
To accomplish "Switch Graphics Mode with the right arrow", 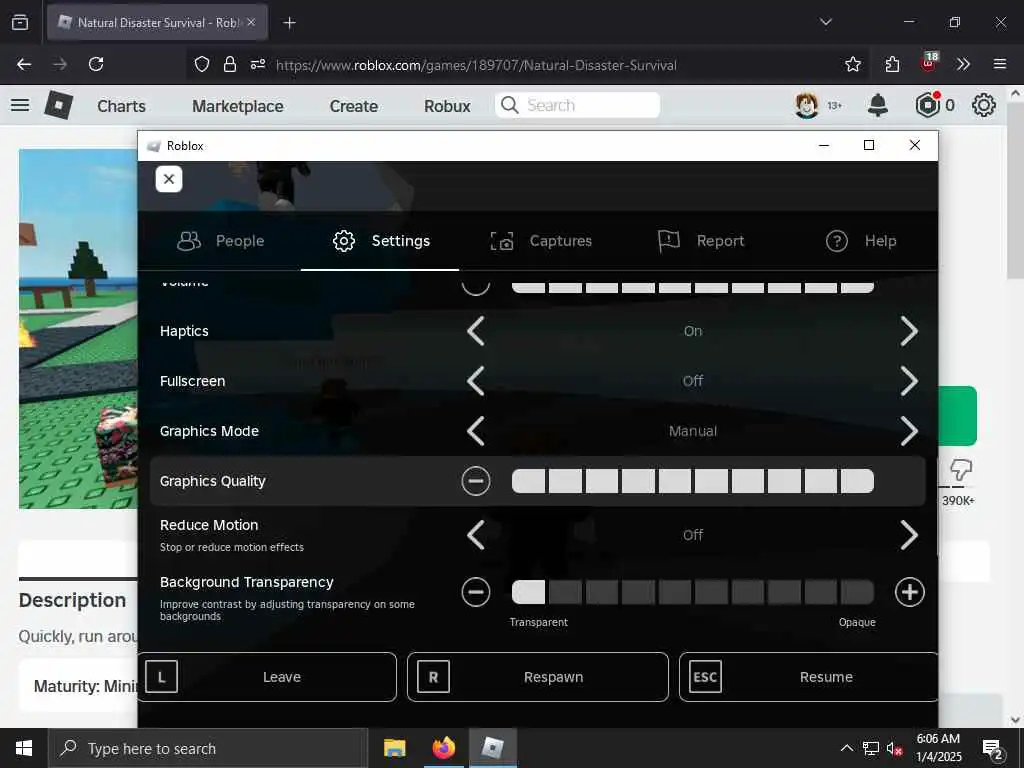I will click(909, 431).
